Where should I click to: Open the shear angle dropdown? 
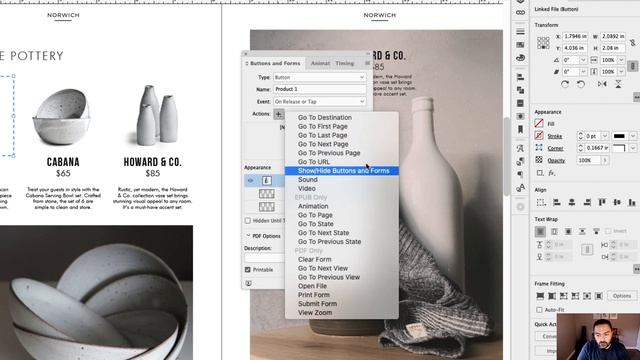click(x=583, y=71)
